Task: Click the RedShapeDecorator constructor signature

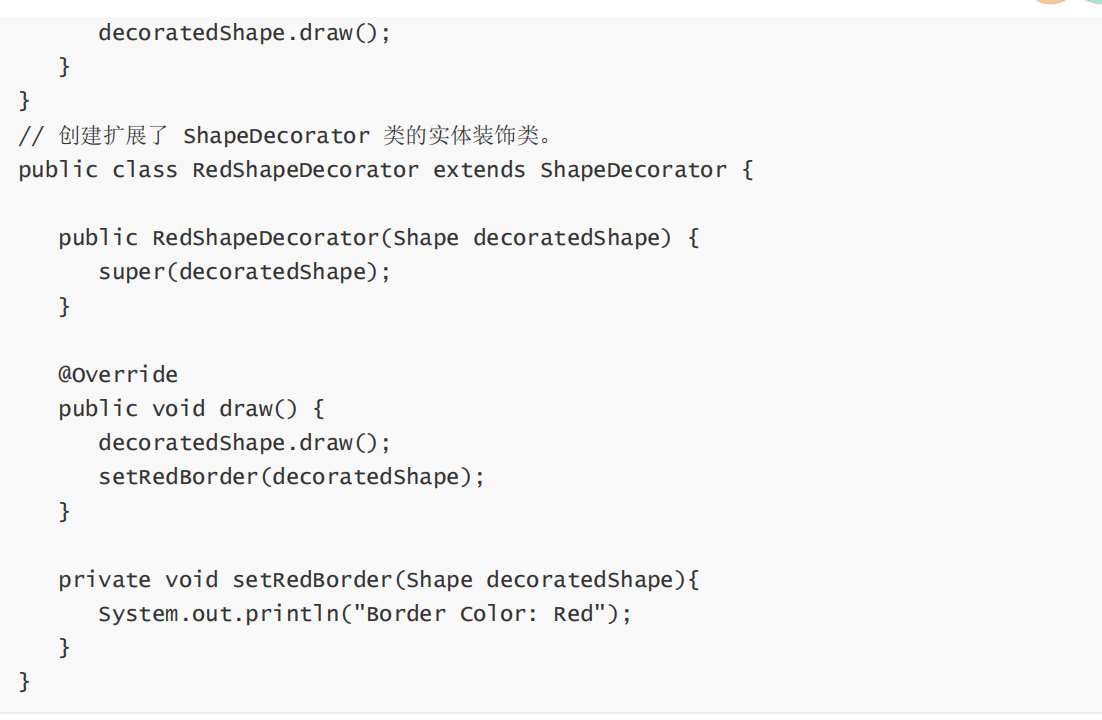Action: [x=379, y=238]
